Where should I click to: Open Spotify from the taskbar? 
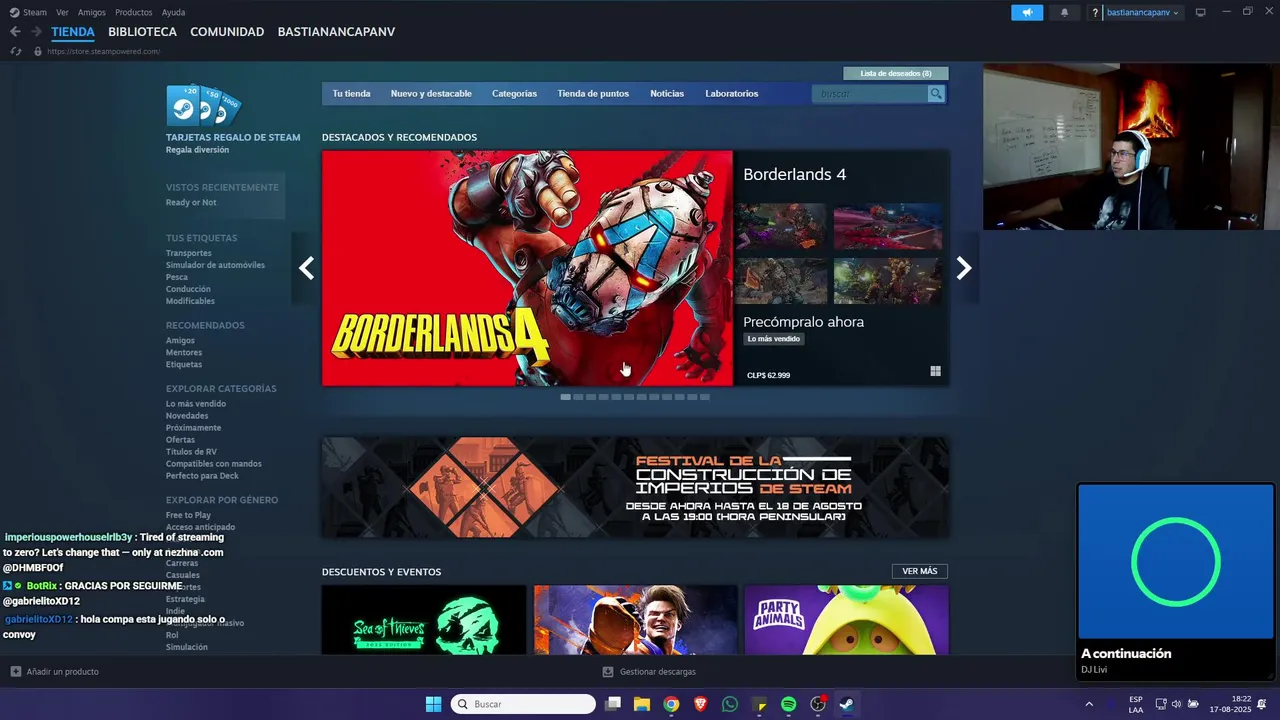(788, 704)
